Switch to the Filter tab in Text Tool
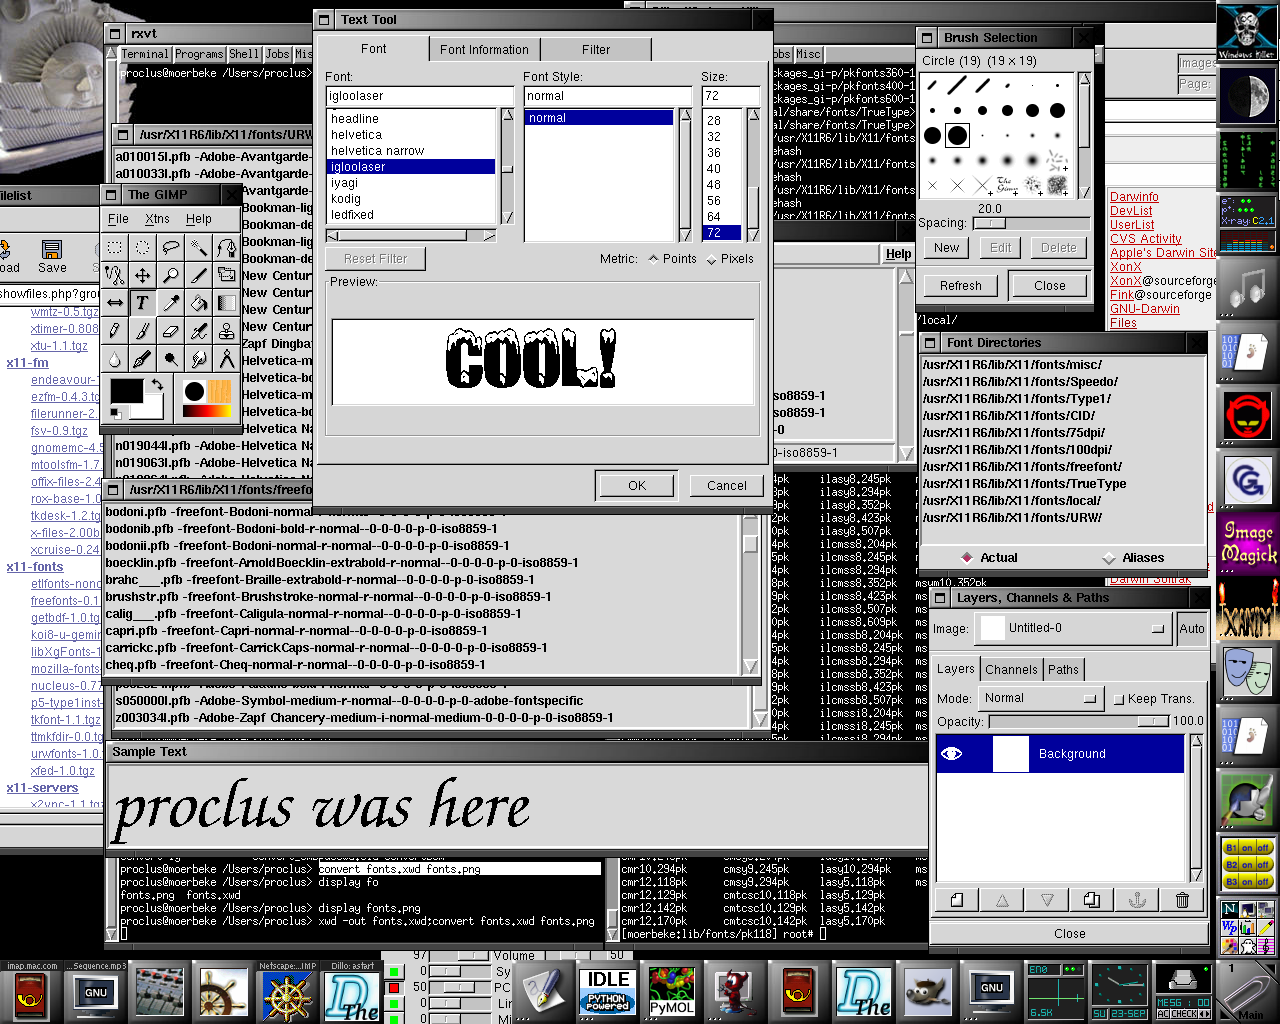The height and width of the screenshot is (1024, 1280). click(x=596, y=49)
